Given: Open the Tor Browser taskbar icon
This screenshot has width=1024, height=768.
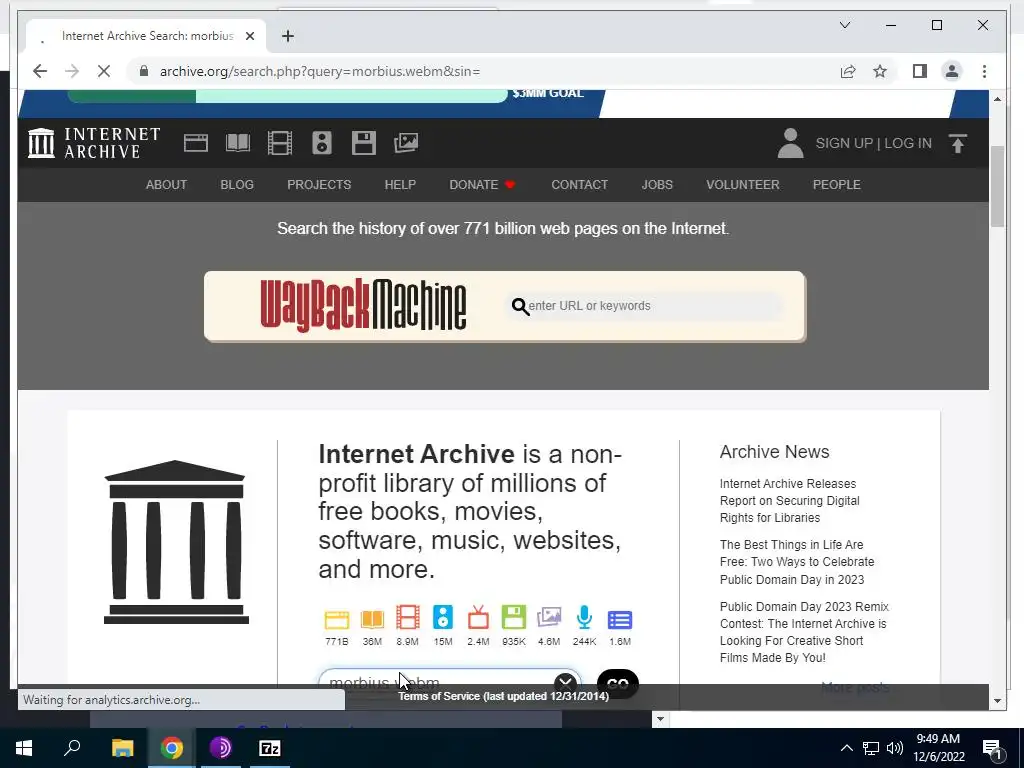Looking at the screenshot, I should point(220,748).
